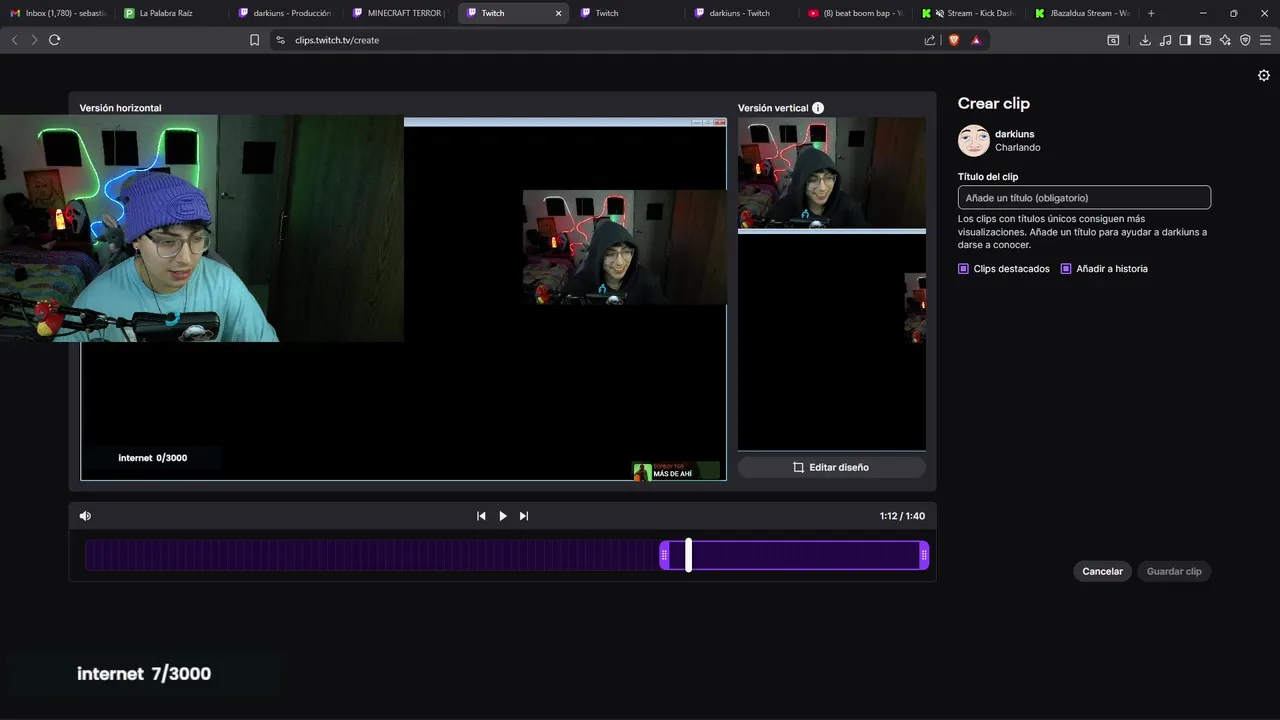
Task: Click the muted-audio icon on Kick Dashboard tab
Action: (x=939, y=13)
